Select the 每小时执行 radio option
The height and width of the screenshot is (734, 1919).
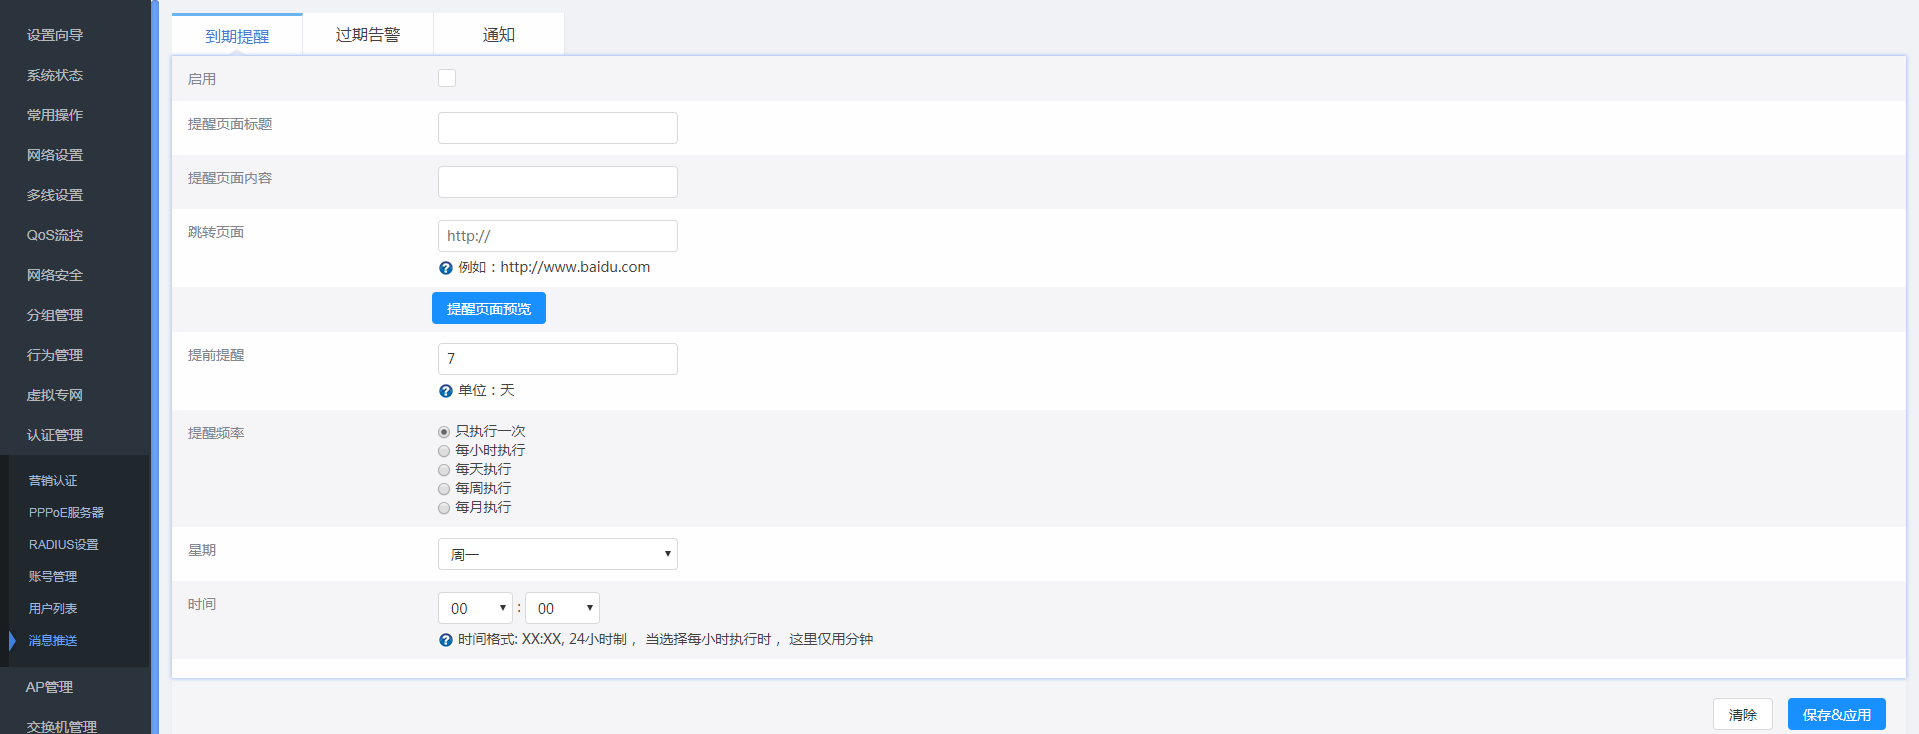(444, 451)
